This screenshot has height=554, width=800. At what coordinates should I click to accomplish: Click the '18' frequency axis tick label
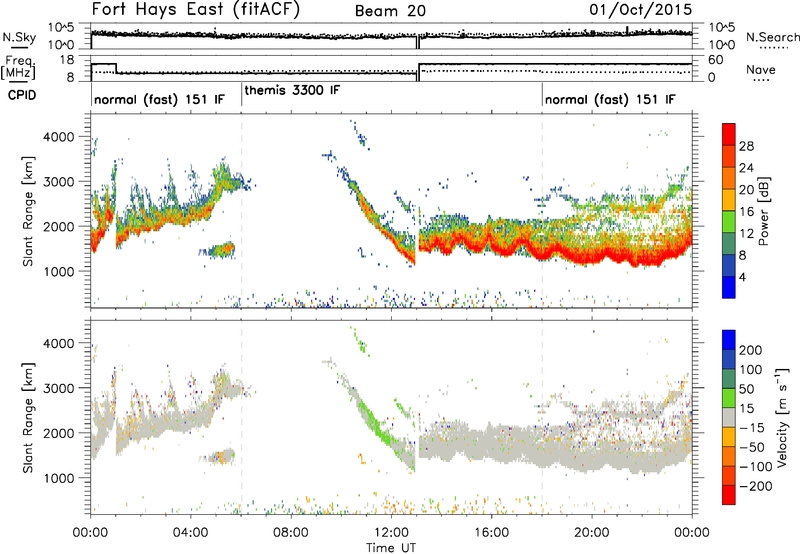66,60
